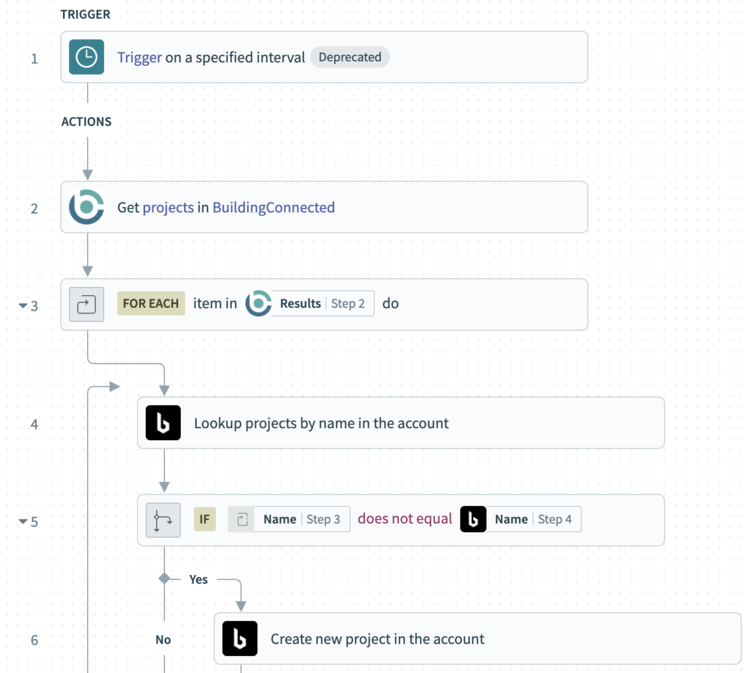Image resolution: width=750 pixels, height=673 pixels.
Task: Click the black app icon in Lookup projects step
Action: pos(163,423)
